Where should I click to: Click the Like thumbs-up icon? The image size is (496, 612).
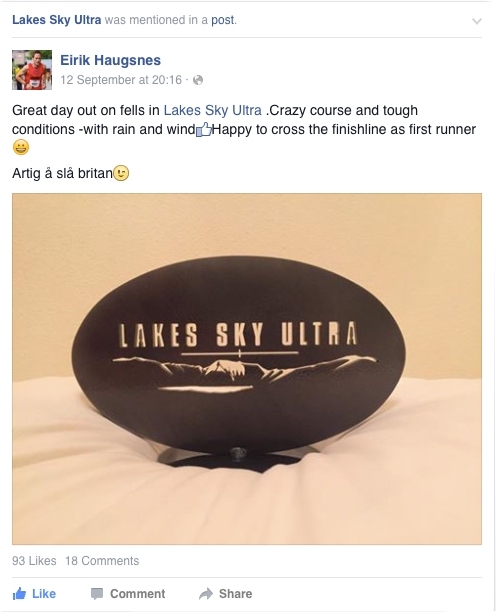pyautogui.click(x=19, y=594)
